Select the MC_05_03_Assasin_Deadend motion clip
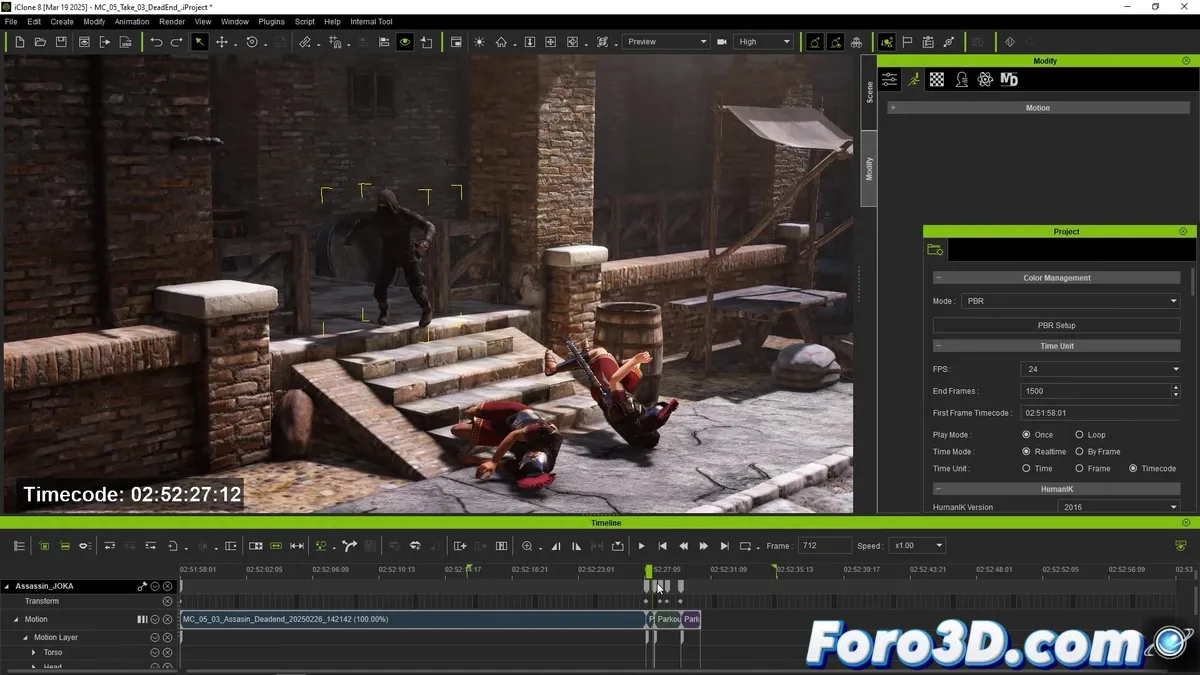The image size is (1200, 675). click(x=413, y=620)
